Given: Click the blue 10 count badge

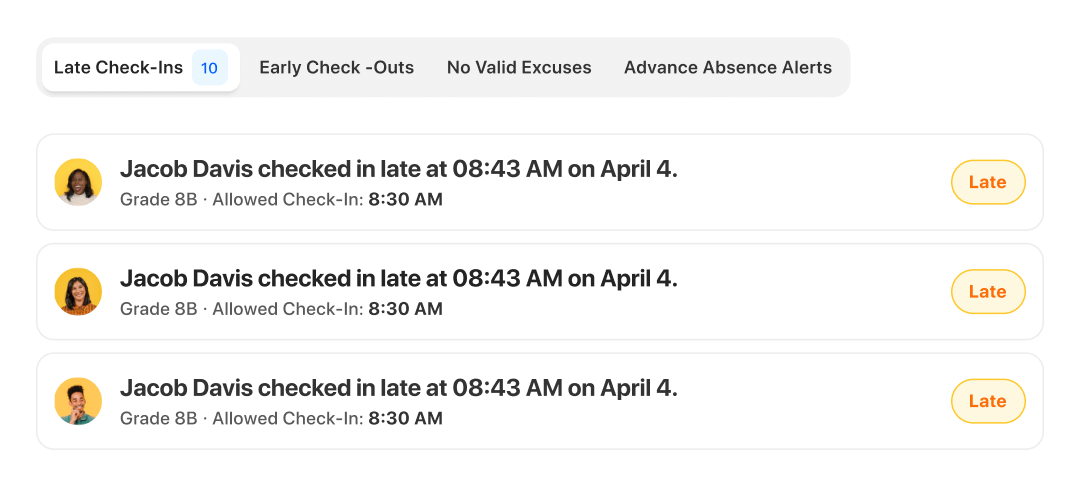Looking at the screenshot, I should pyautogui.click(x=209, y=68).
